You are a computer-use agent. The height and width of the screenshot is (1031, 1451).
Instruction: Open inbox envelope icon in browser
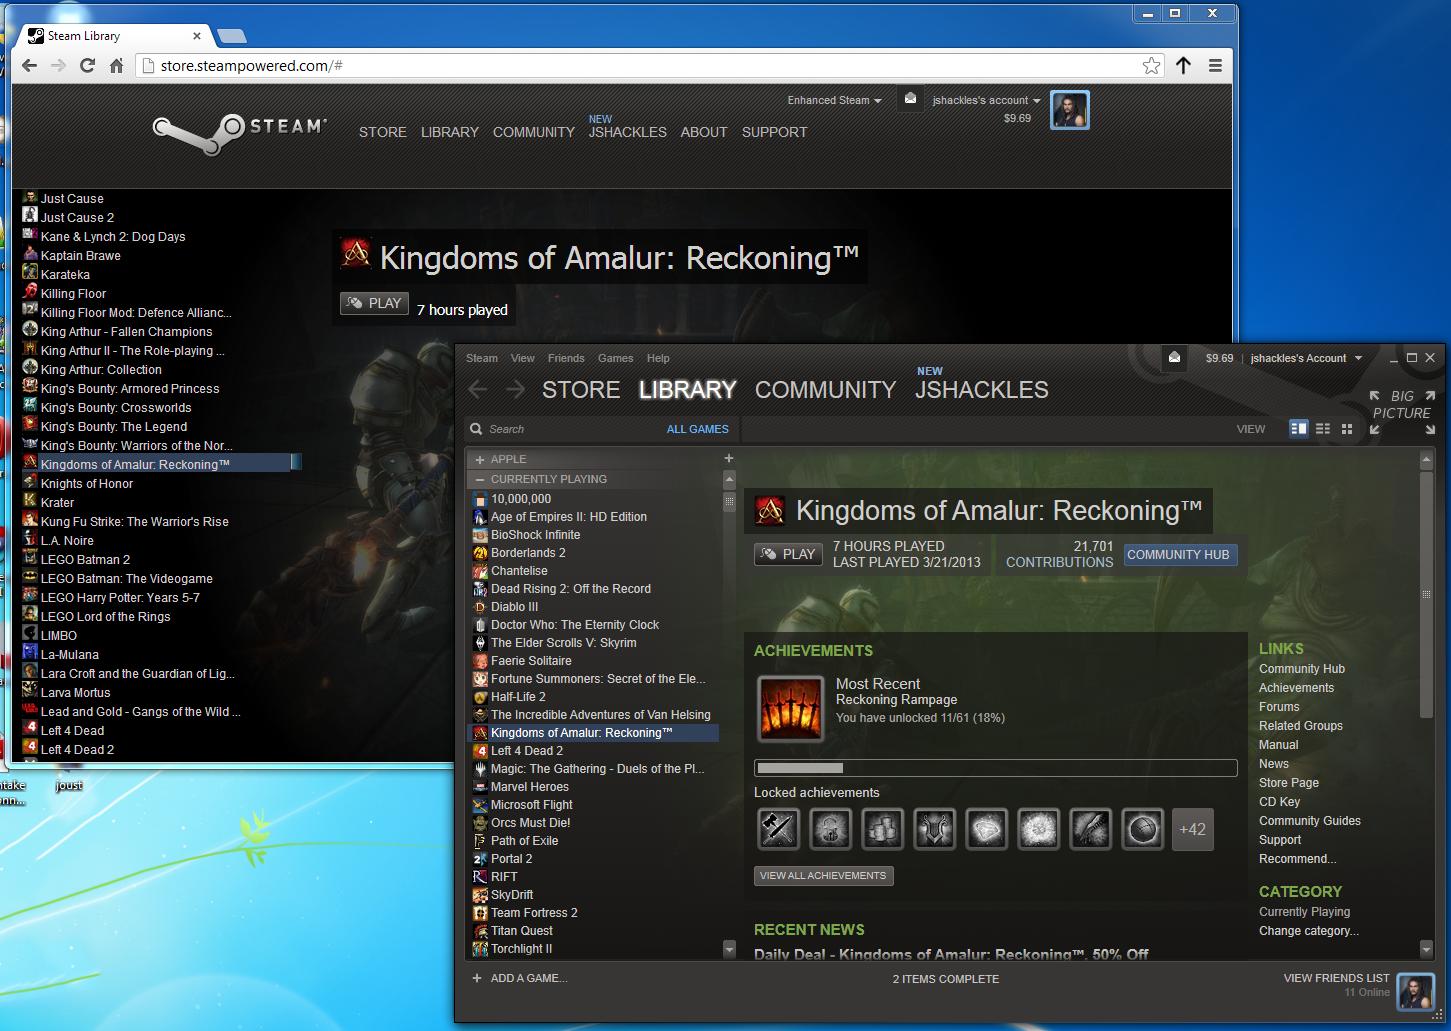pyautogui.click(x=910, y=99)
